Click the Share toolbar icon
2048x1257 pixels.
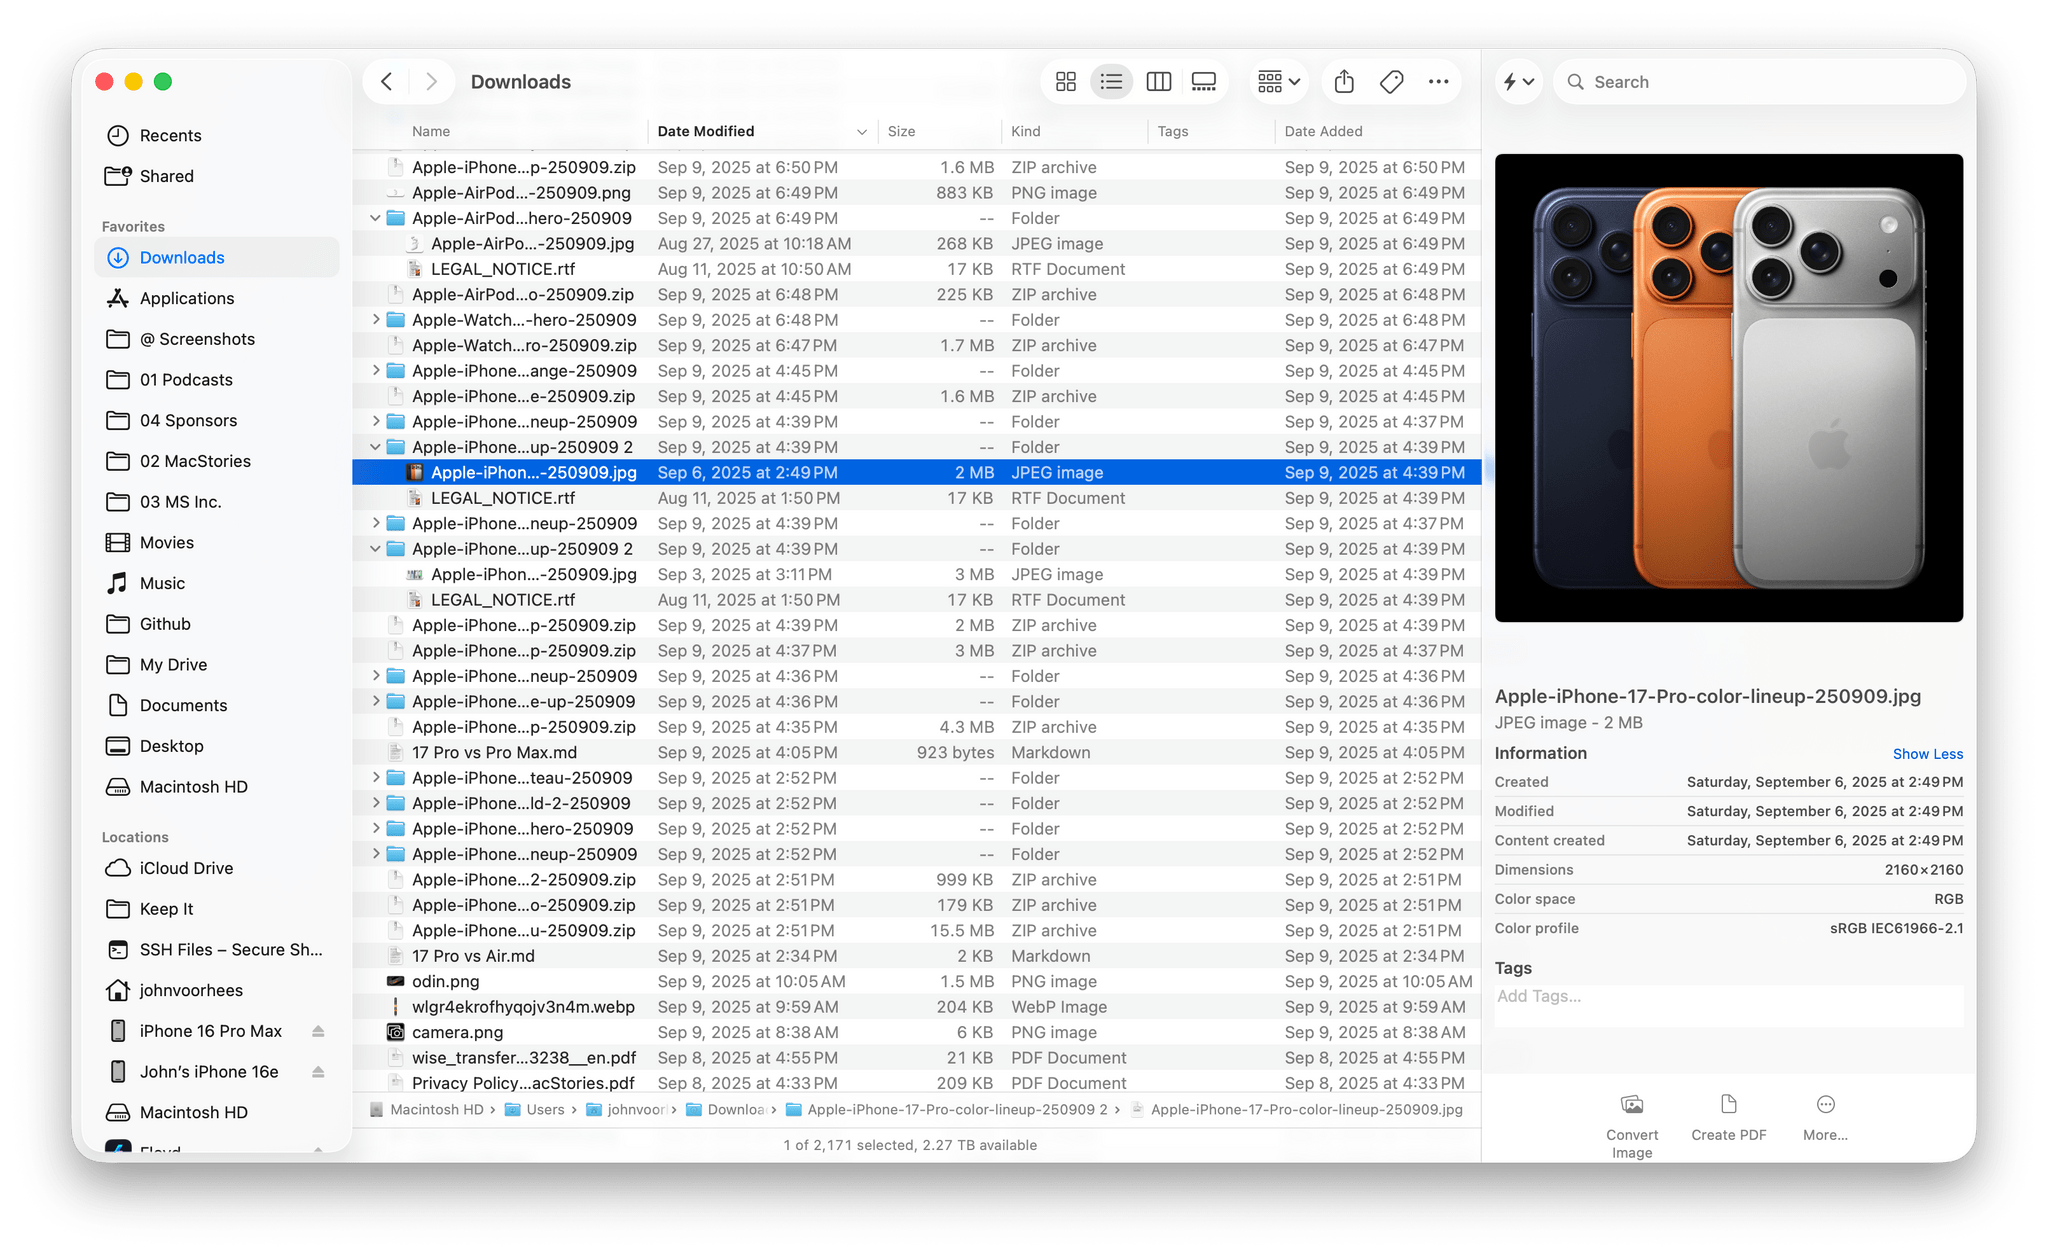click(x=1344, y=82)
